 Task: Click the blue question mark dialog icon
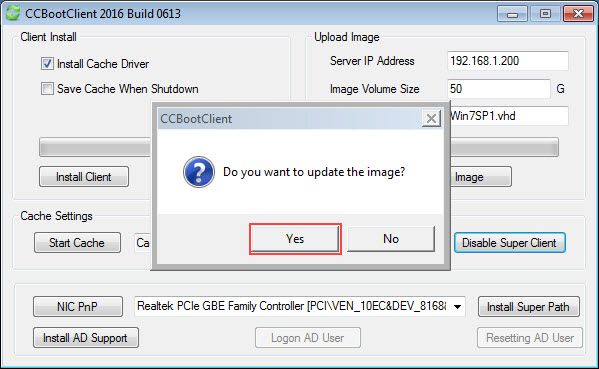[199, 172]
